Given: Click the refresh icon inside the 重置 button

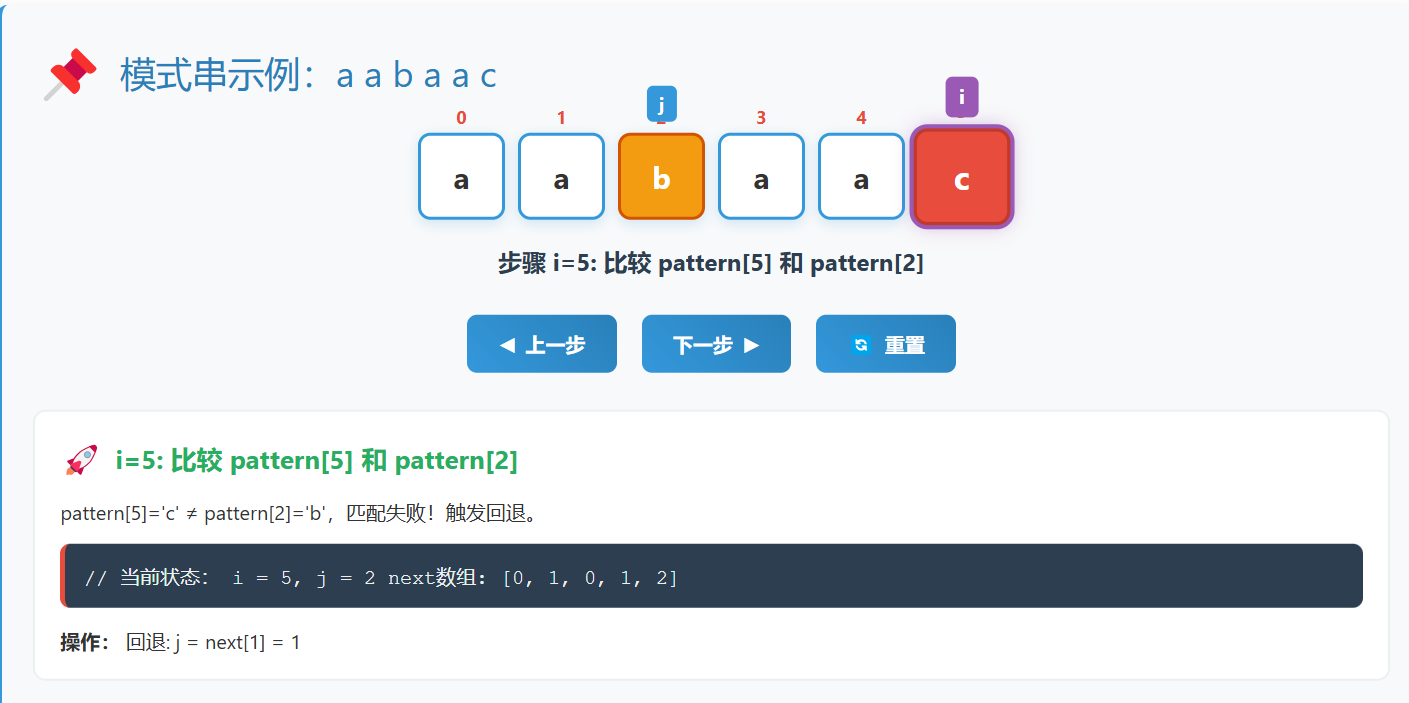Looking at the screenshot, I should tap(860, 343).
